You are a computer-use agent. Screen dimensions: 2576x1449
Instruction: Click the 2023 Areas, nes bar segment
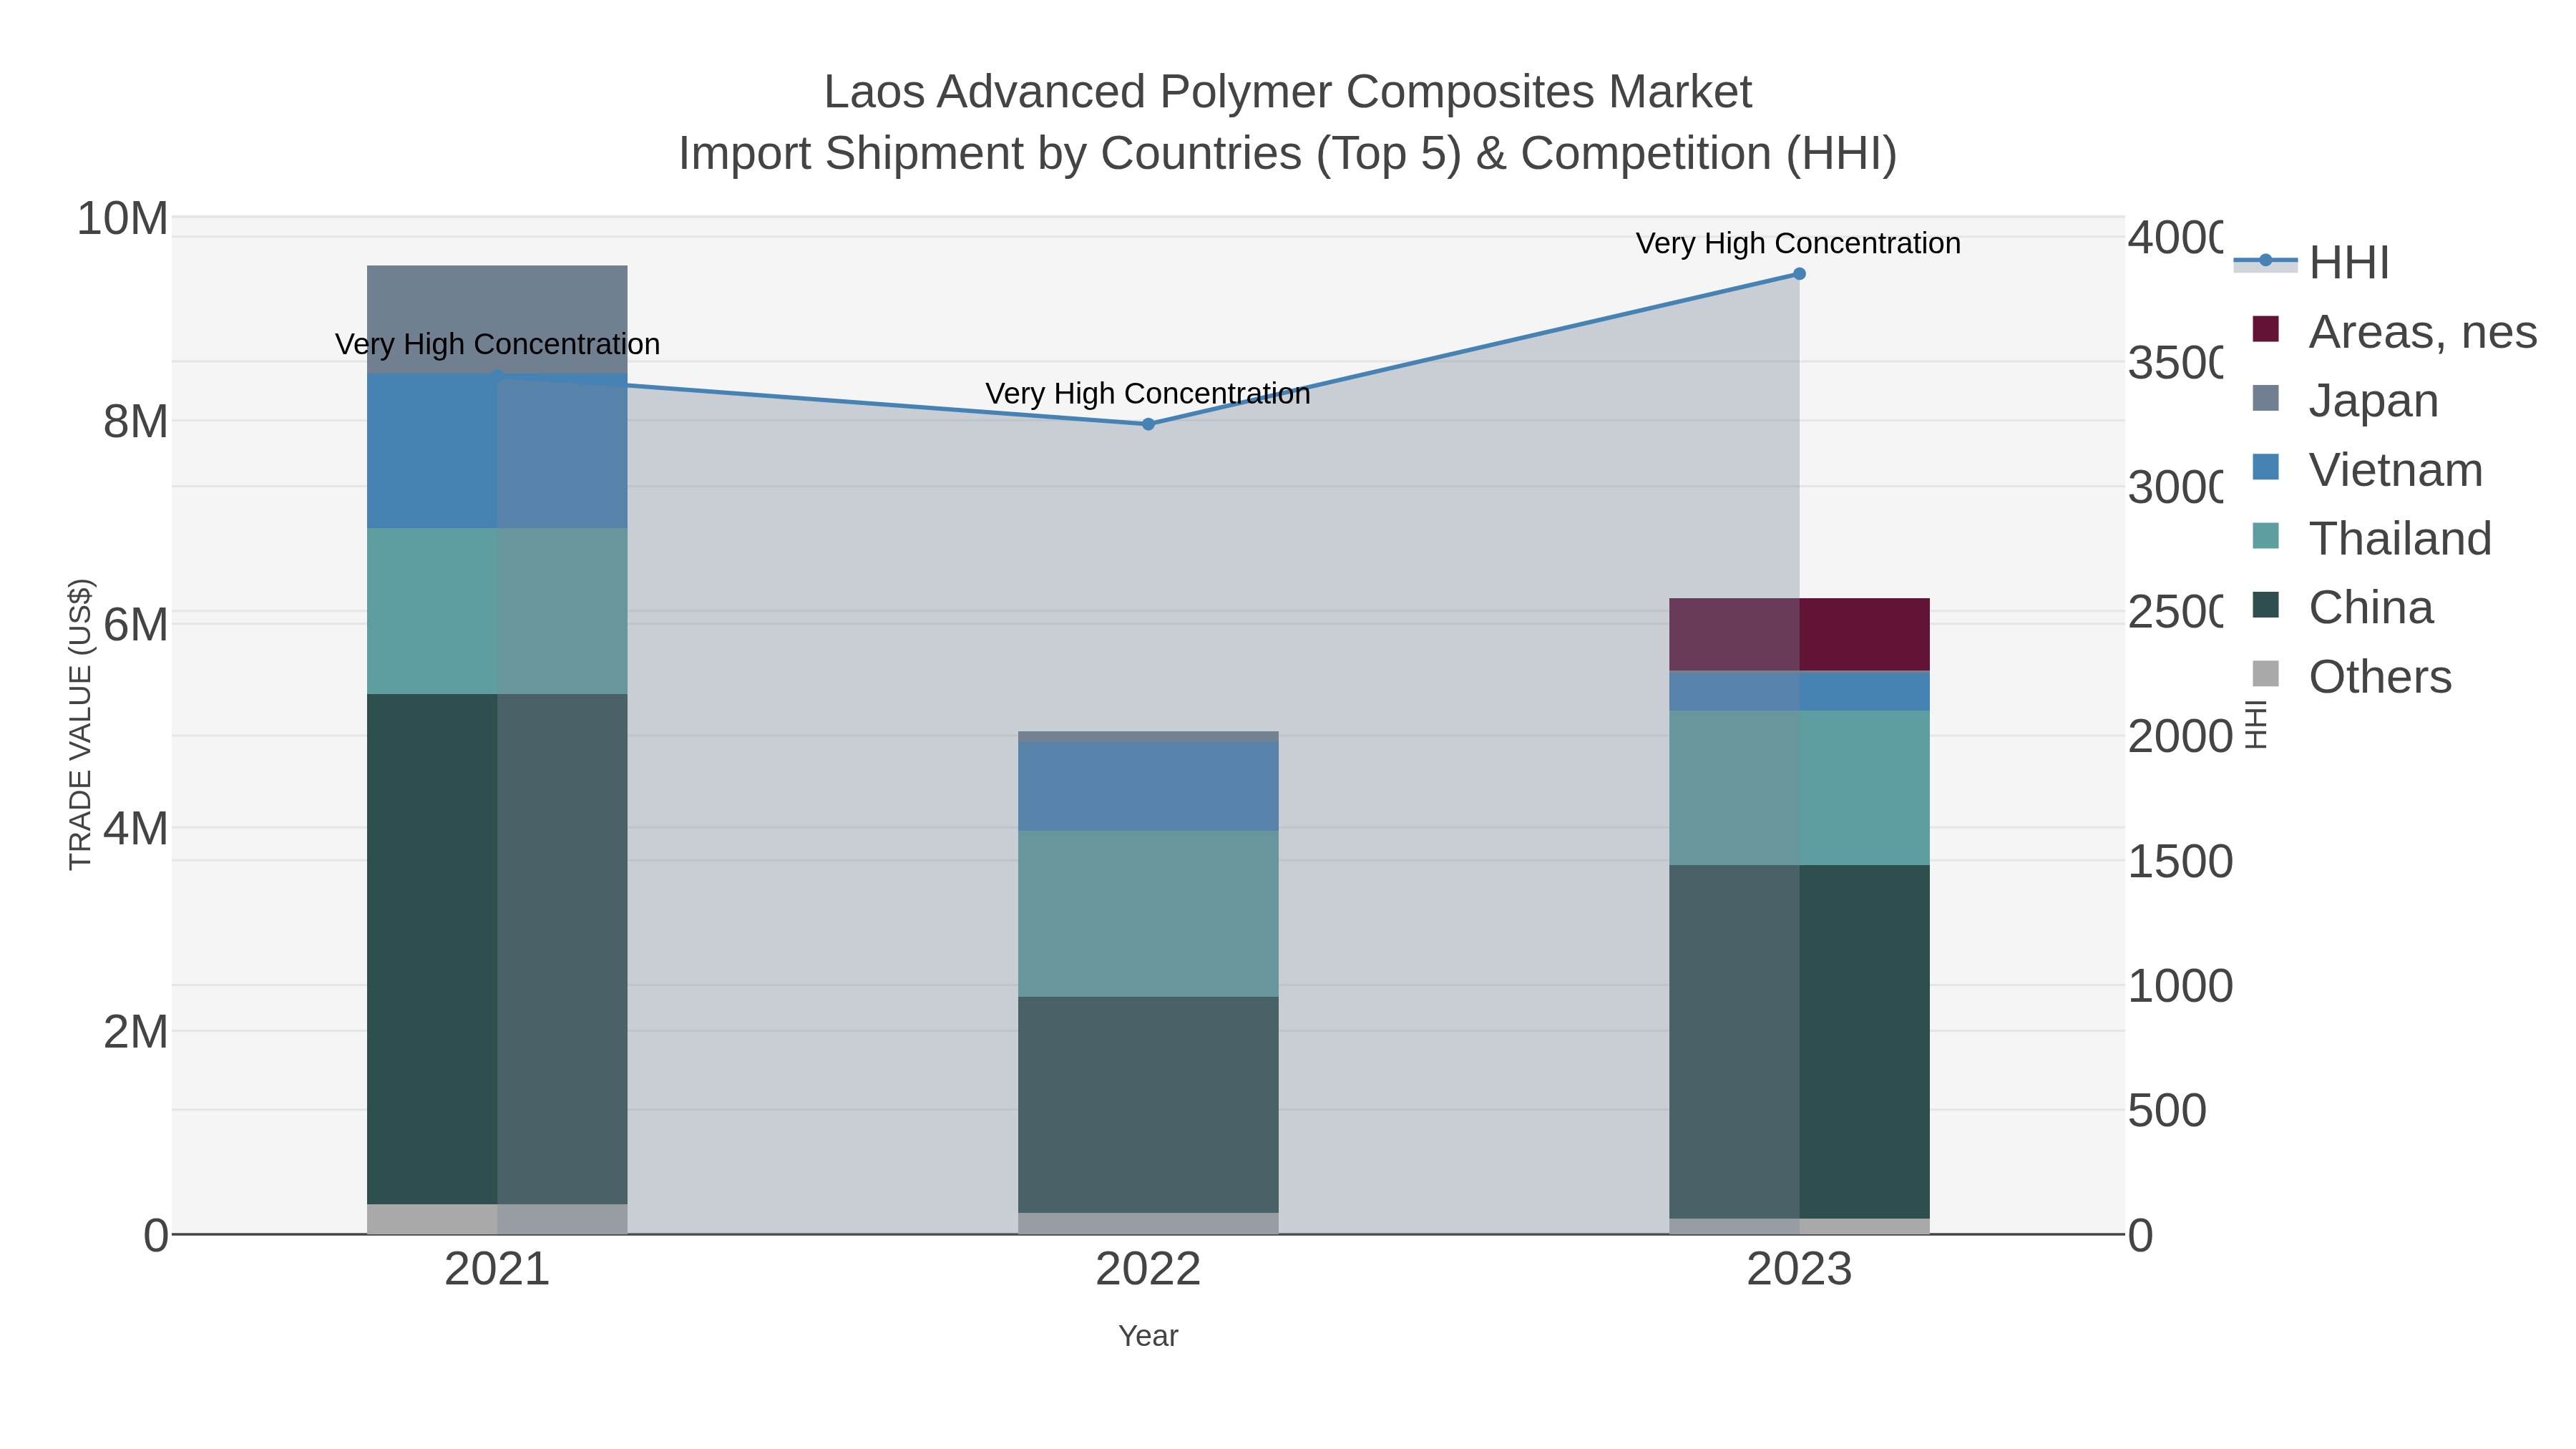1799,635
